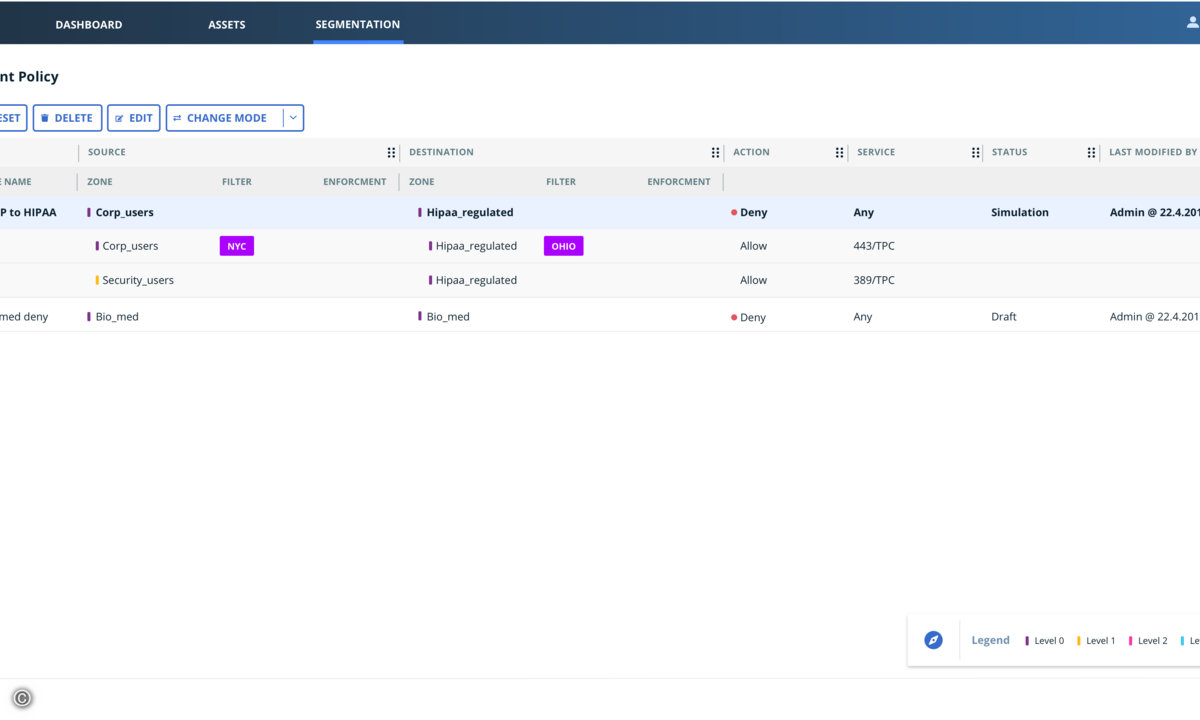The width and height of the screenshot is (1200, 720).
Task: Select Hipaa_regulated in the Security_users row
Action: tap(476, 280)
